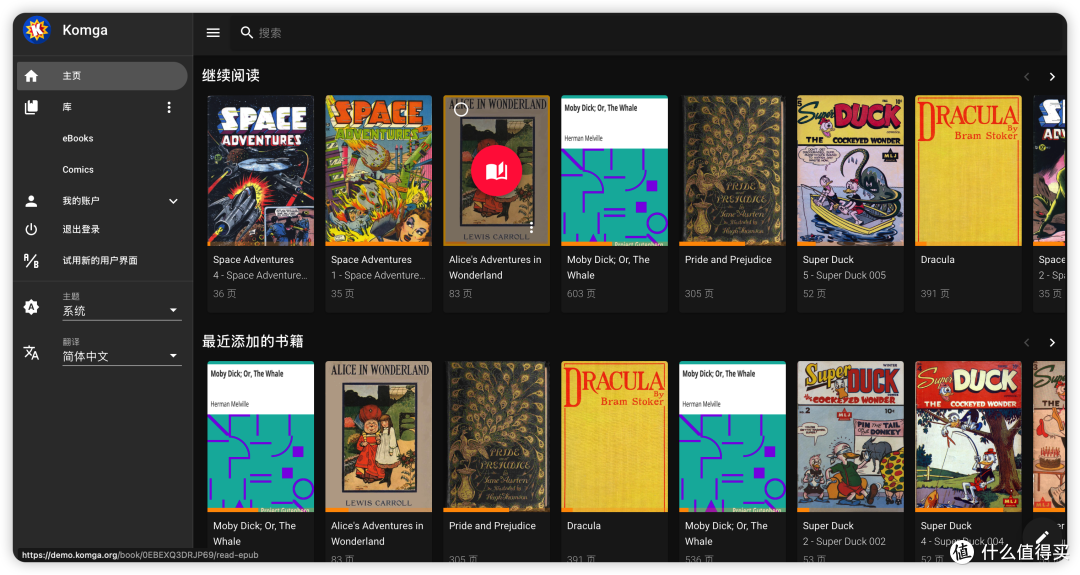Click title link 1 - Space Adventure...
Viewport: 1080px width, 575px height.
coord(377,275)
